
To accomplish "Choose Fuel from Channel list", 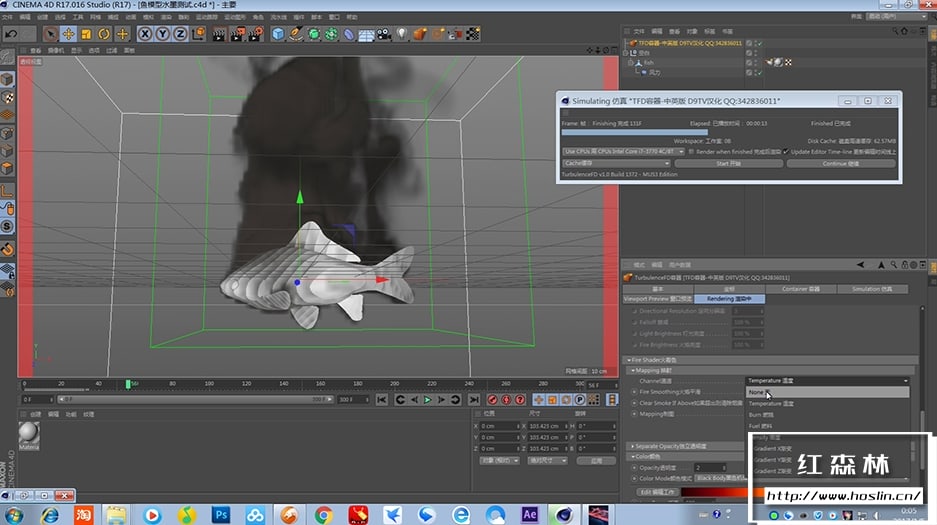I will tap(828, 426).
